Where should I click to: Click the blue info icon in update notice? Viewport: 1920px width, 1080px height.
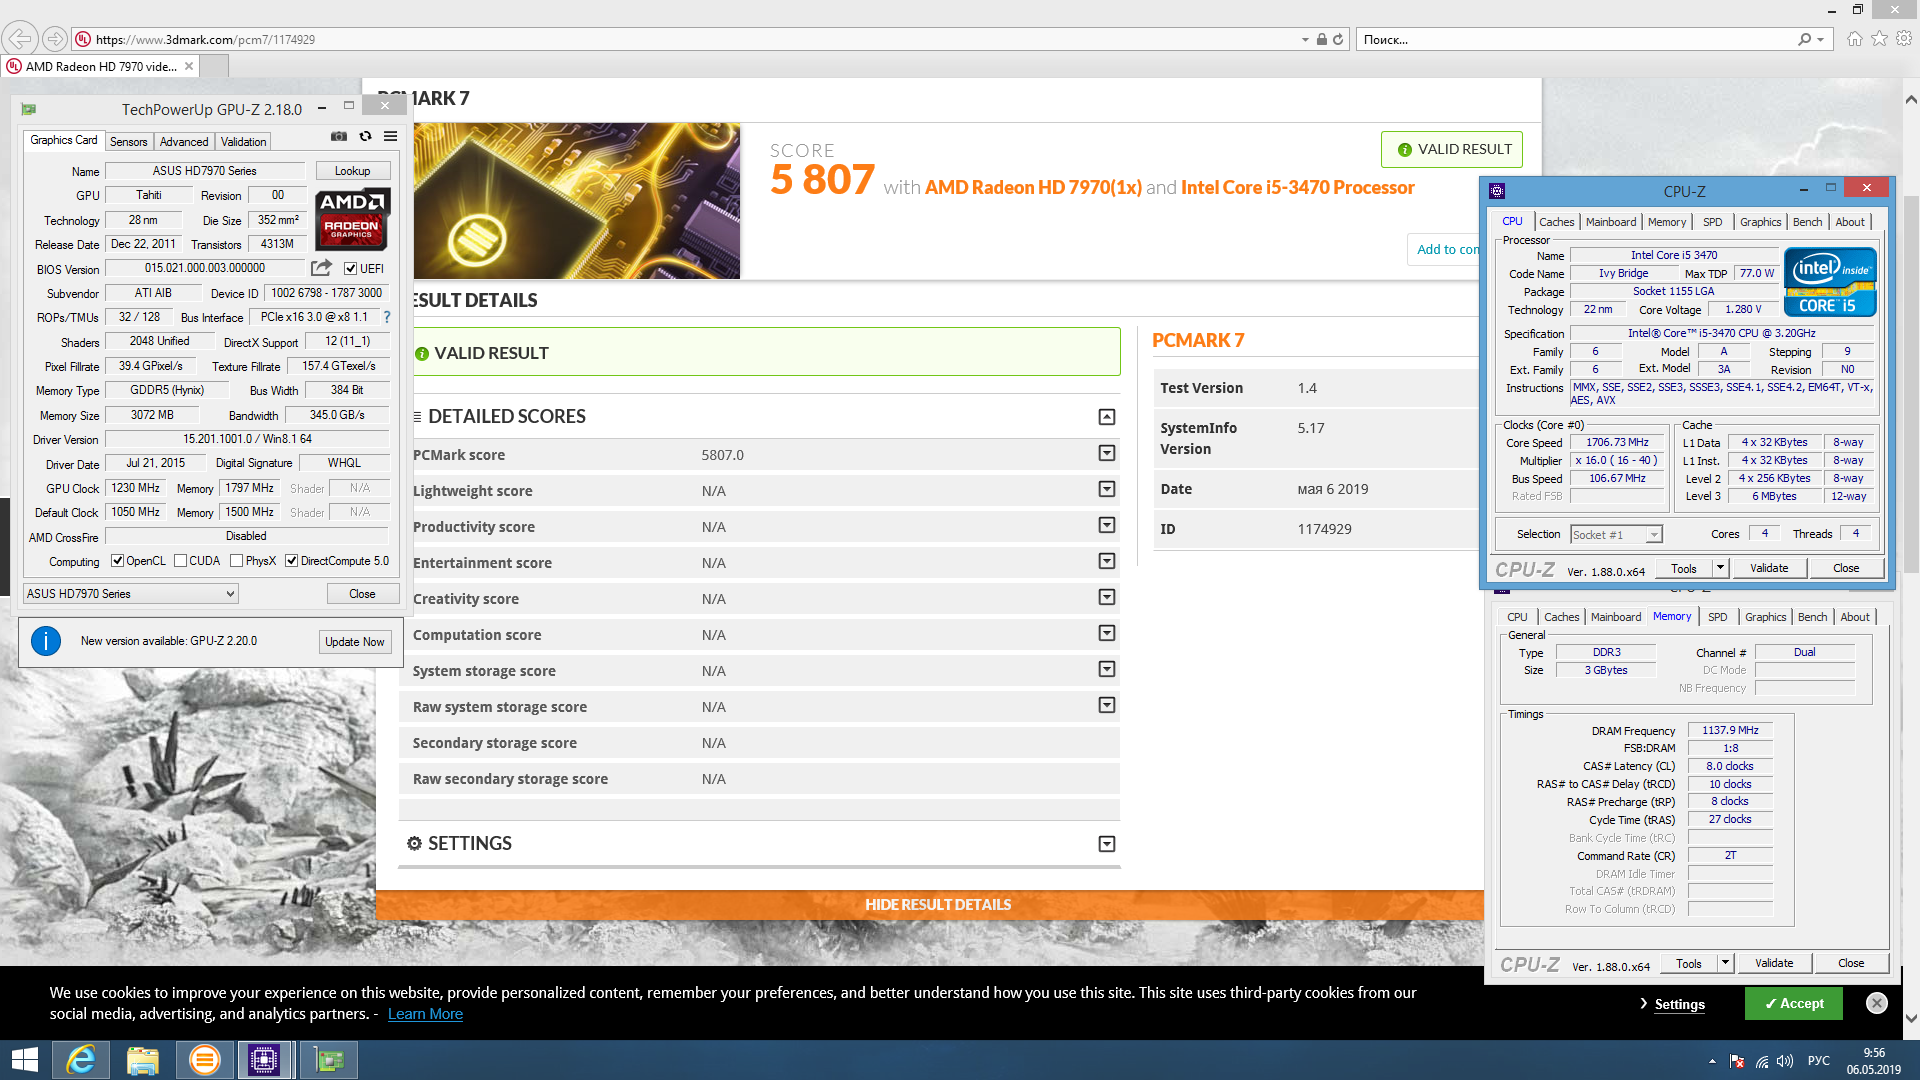coord(46,641)
